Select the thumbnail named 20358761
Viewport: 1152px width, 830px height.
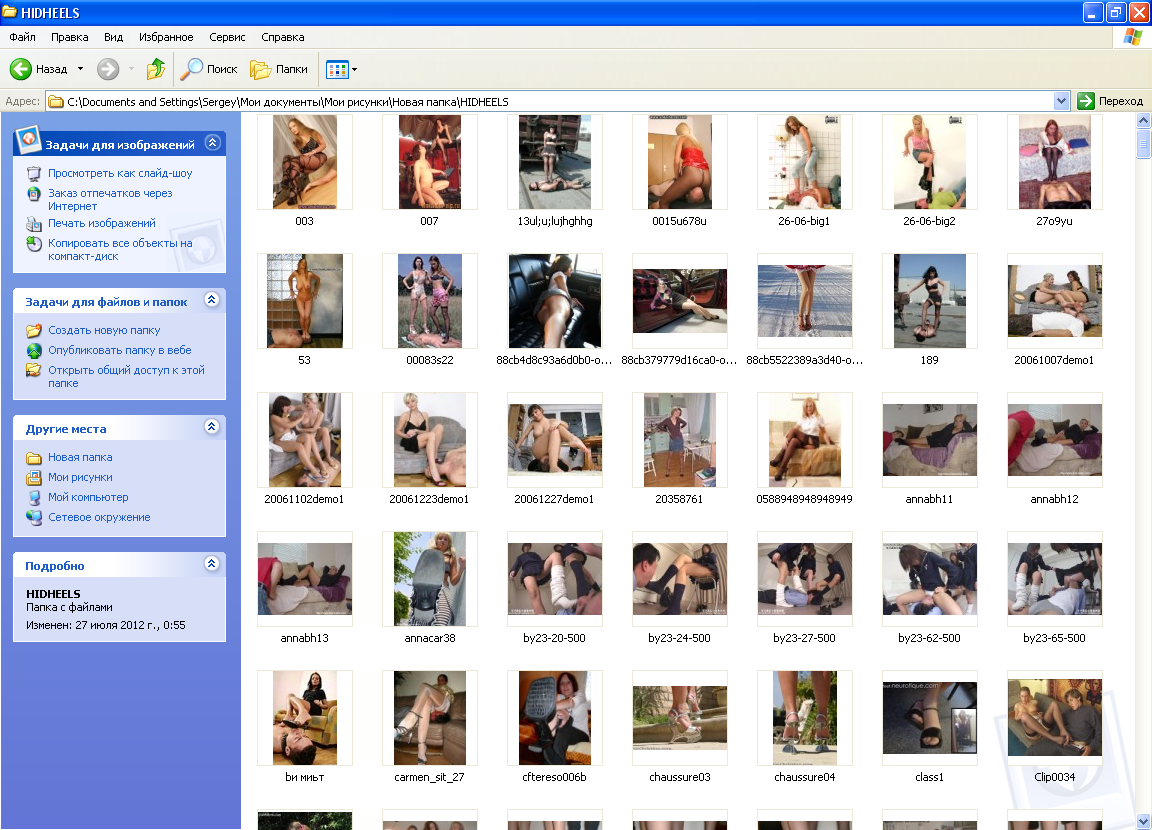tap(680, 440)
